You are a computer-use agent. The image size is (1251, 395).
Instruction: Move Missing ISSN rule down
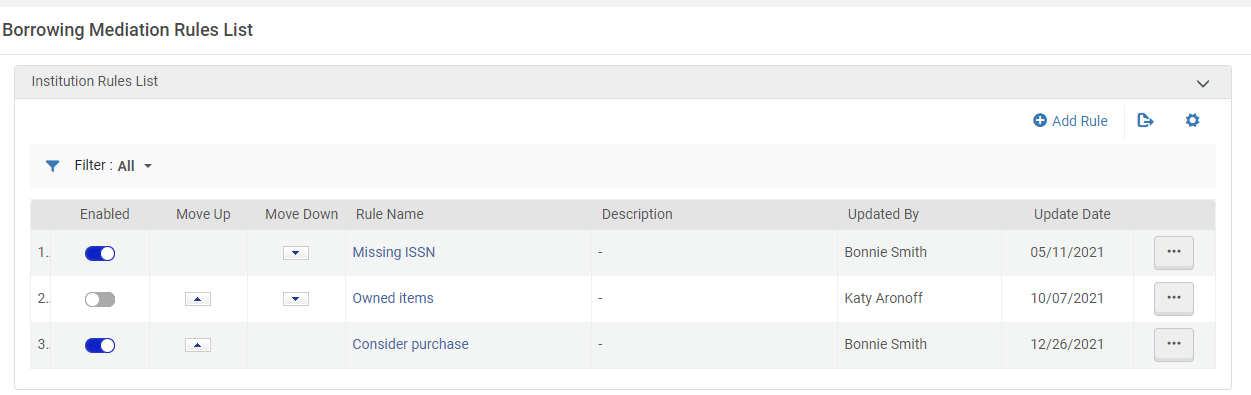[295, 253]
